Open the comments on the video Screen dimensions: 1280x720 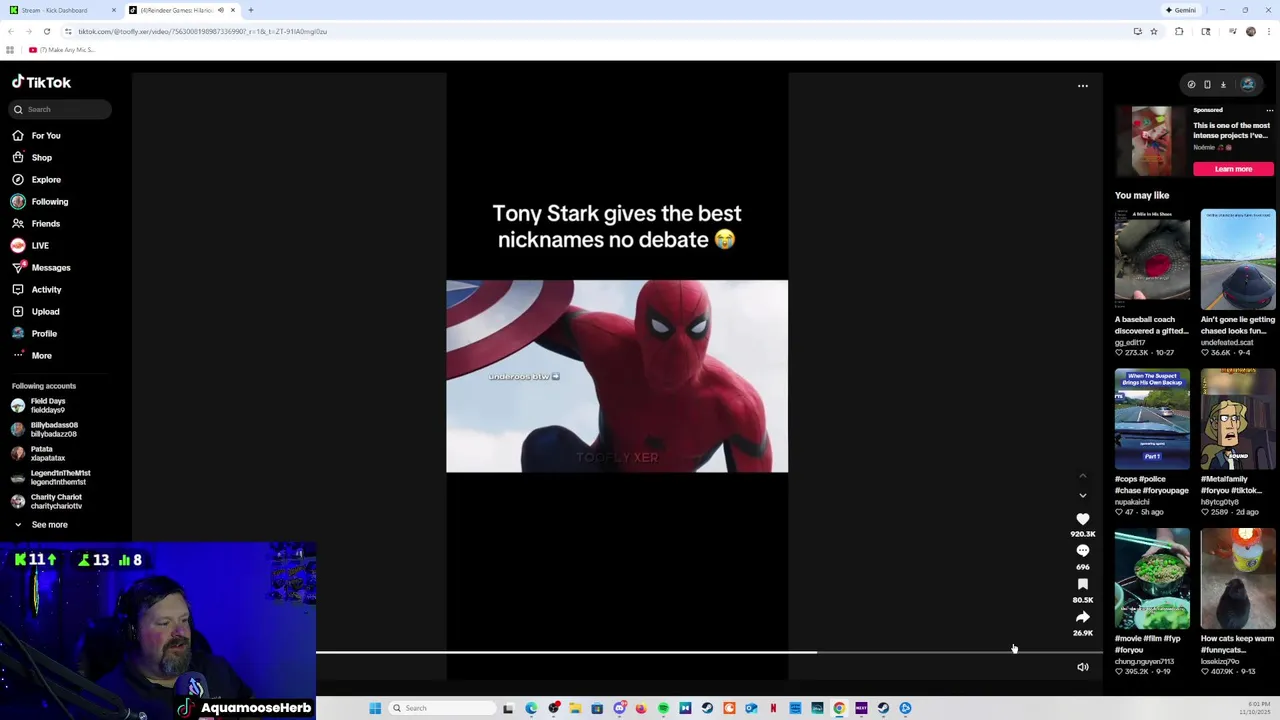tap(1082, 551)
